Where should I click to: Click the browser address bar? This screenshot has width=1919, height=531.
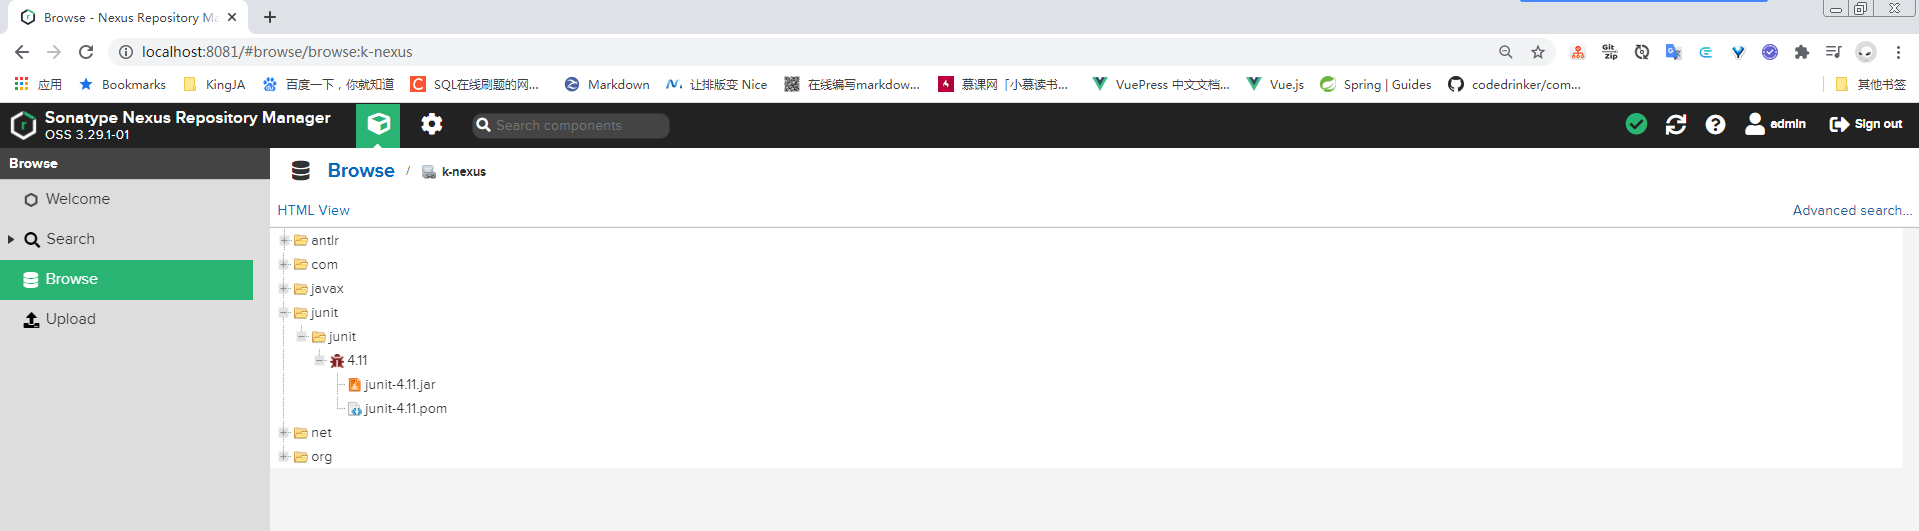pyautogui.click(x=800, y=52)
